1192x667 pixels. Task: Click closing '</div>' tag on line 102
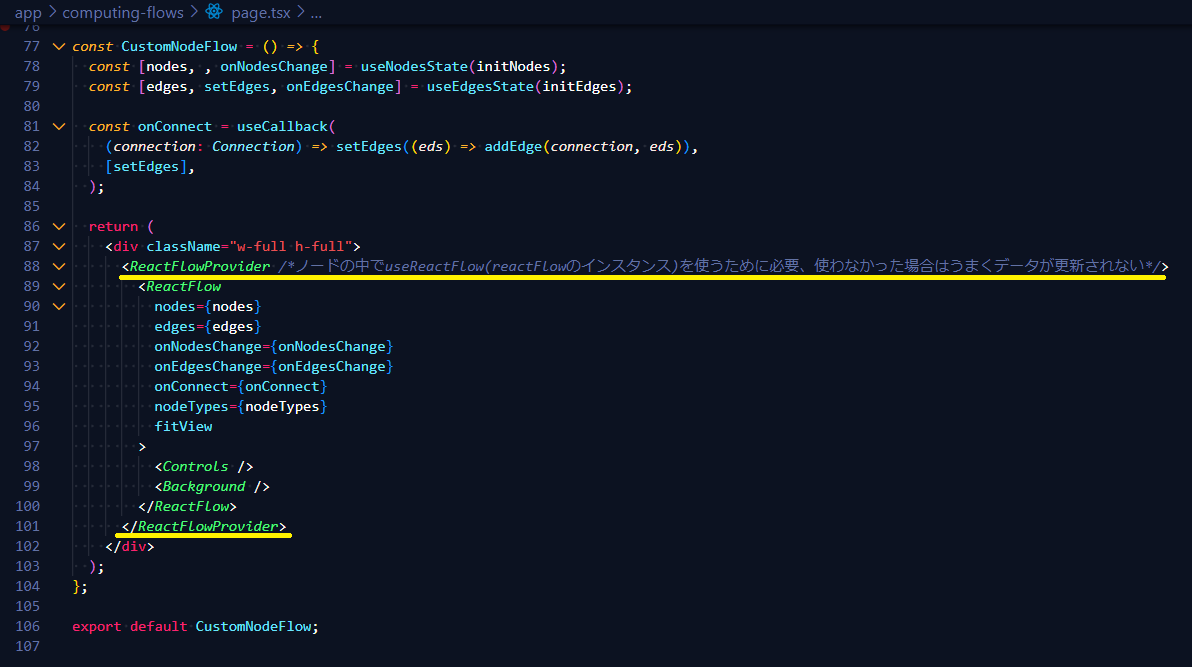(x=130, y=546)
